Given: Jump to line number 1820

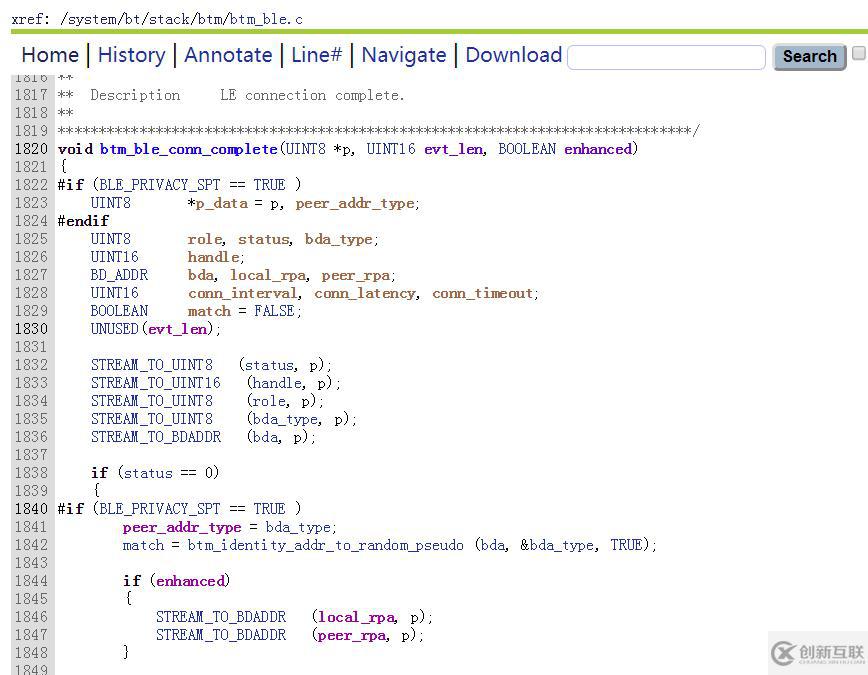Looking at the screenshot, I should pos(31,149).
